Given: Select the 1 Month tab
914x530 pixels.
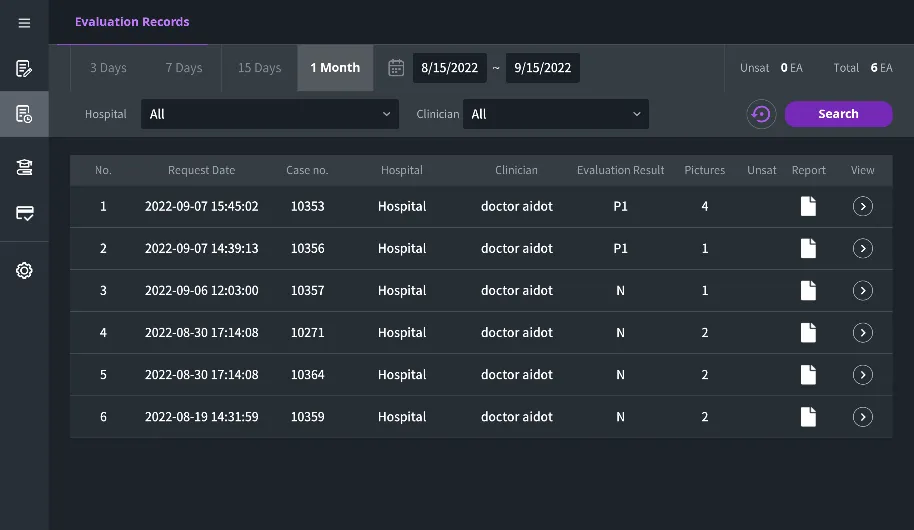Looking at the screenshot, I should [x=335, y=68].
